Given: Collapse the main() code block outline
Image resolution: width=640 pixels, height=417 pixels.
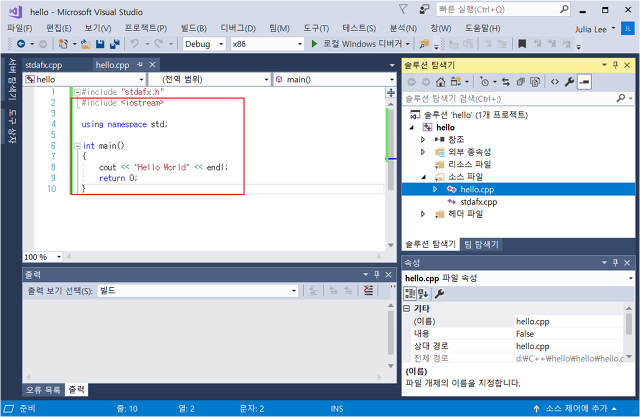Looking at the screenshot, I should click(x=78, y=146).
